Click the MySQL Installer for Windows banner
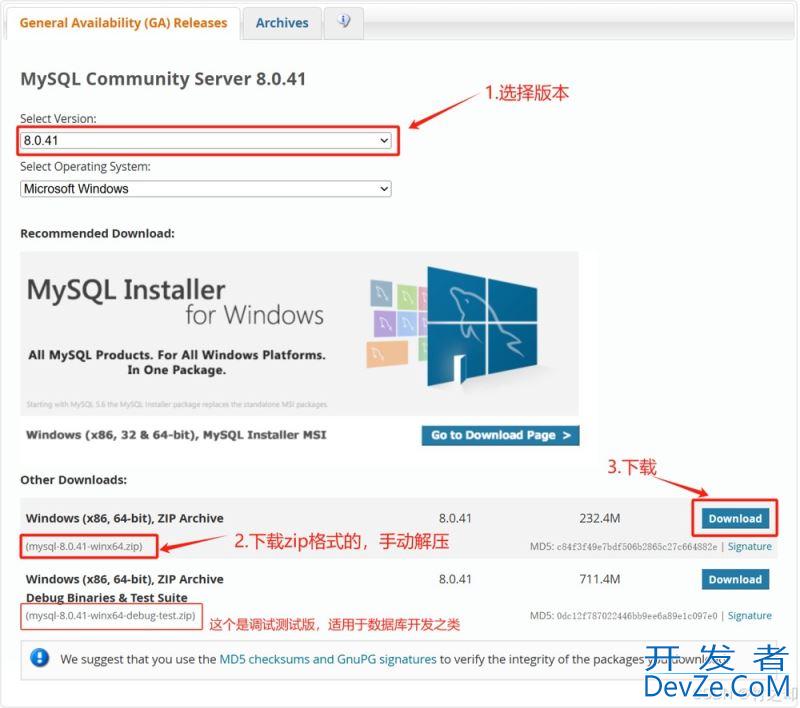This screenshot has height=708, width=800. point(299,334)
